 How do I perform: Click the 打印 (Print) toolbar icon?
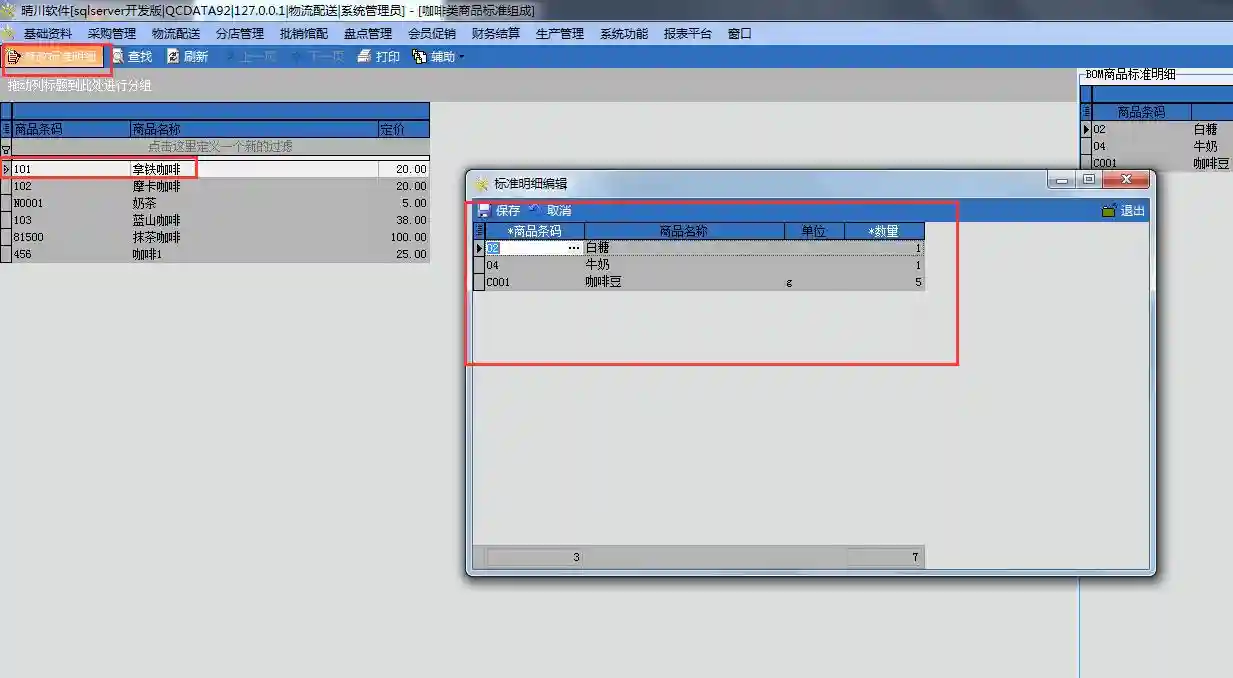tap(365, 57)
